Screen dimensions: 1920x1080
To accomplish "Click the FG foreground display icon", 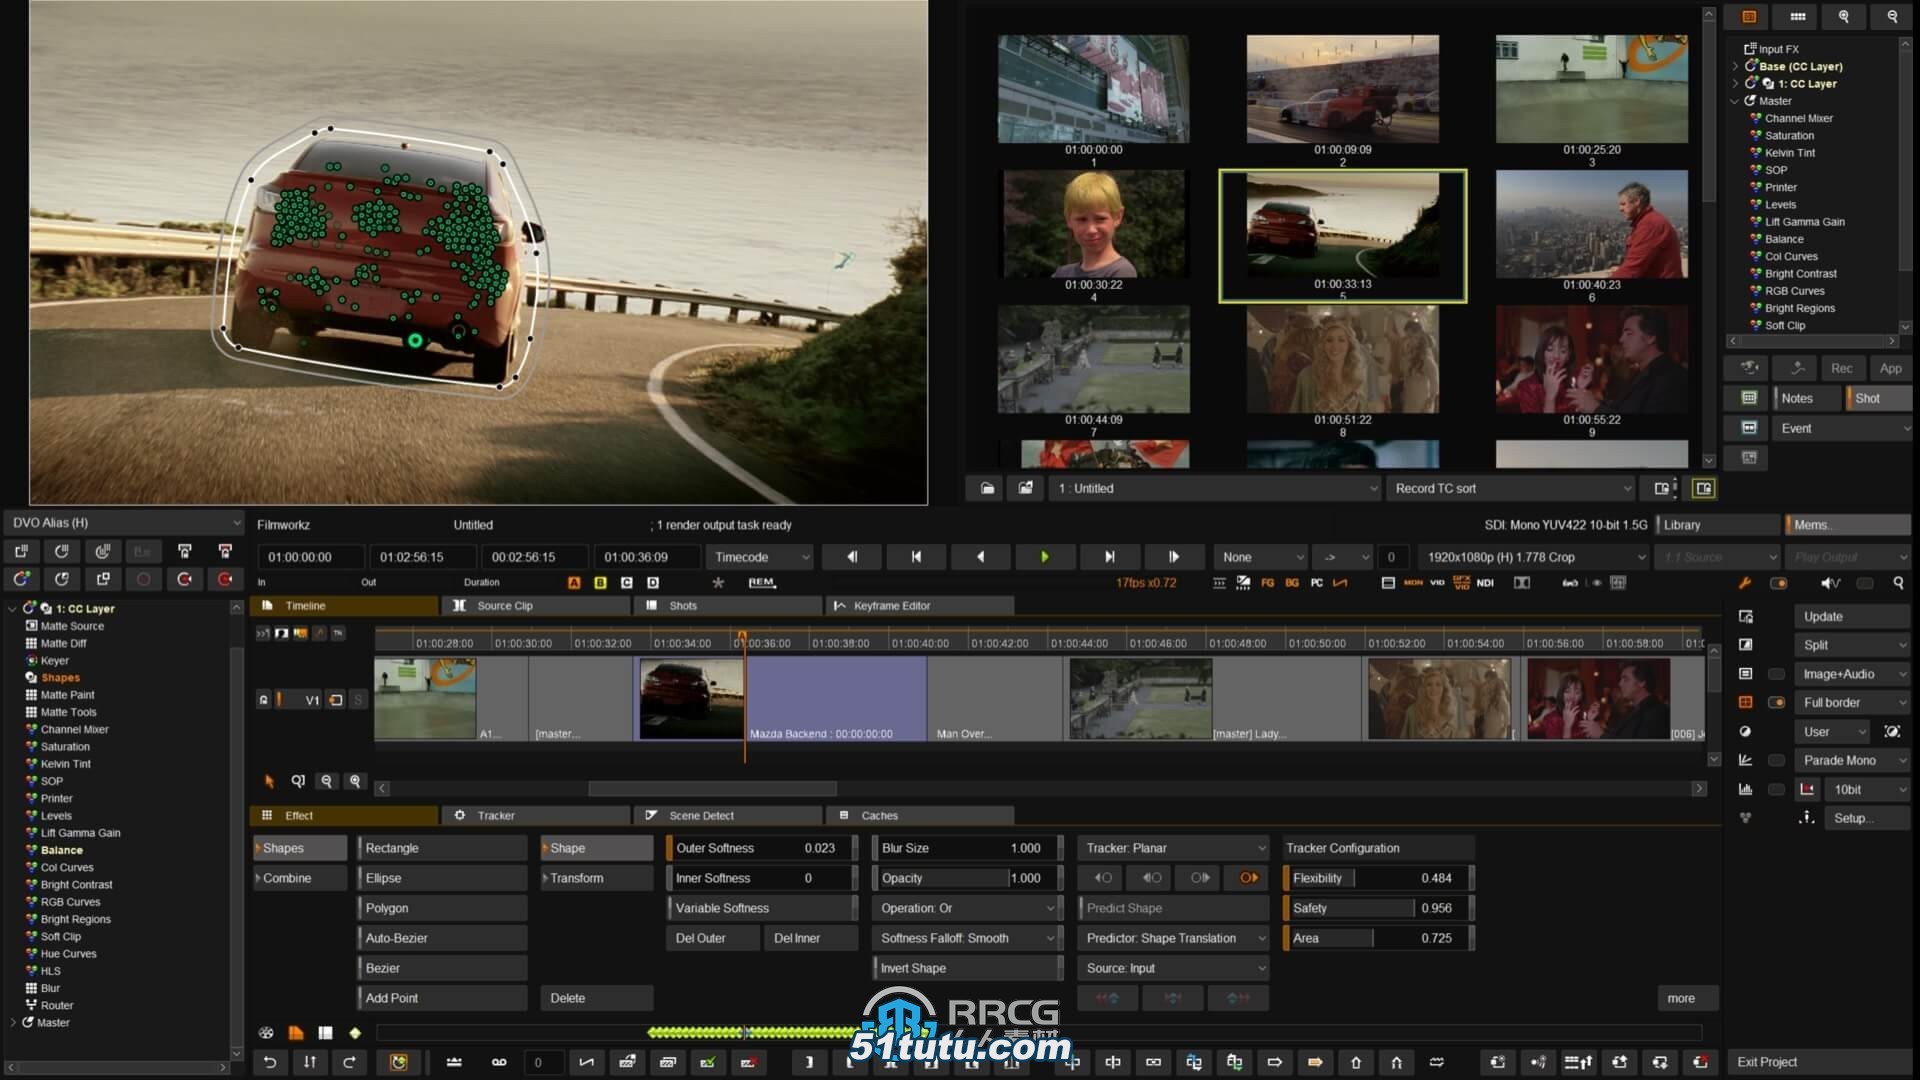I will (x=1267, y=582).
